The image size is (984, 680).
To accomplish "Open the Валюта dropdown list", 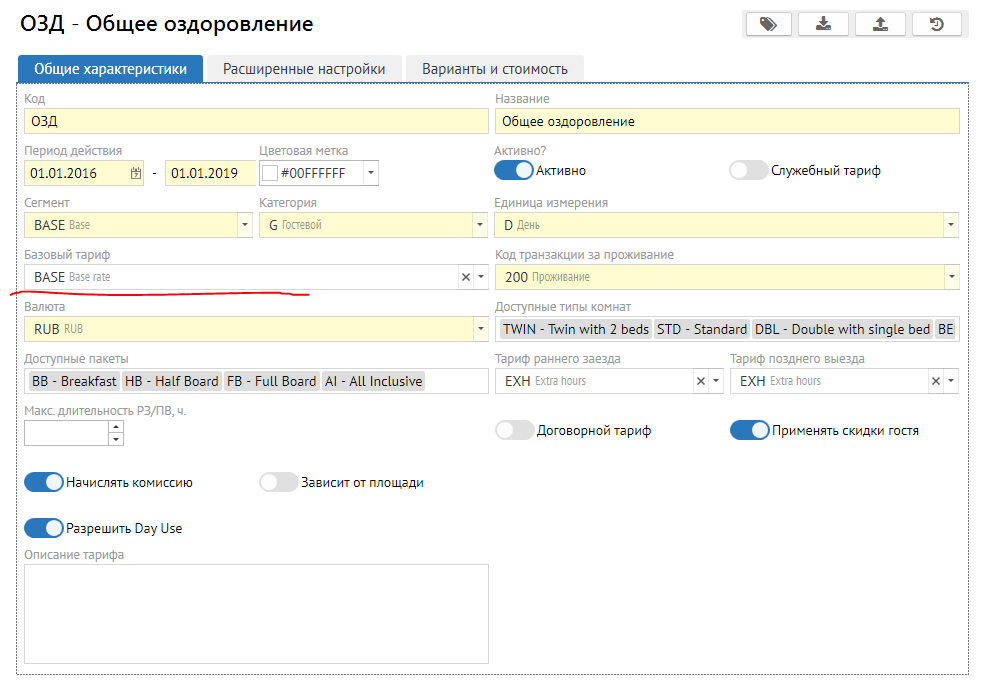I will click(480, 329).
